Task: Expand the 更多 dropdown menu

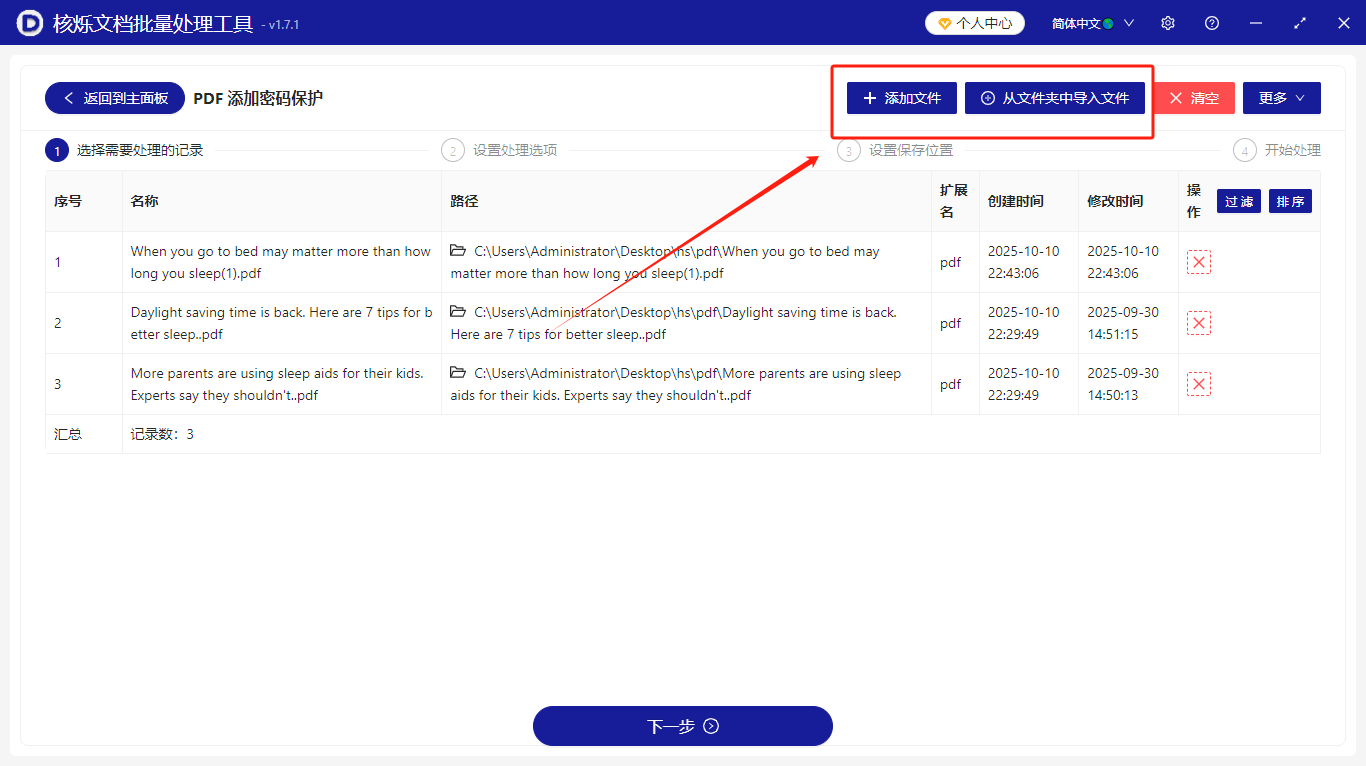Action: click(1281, 97)
